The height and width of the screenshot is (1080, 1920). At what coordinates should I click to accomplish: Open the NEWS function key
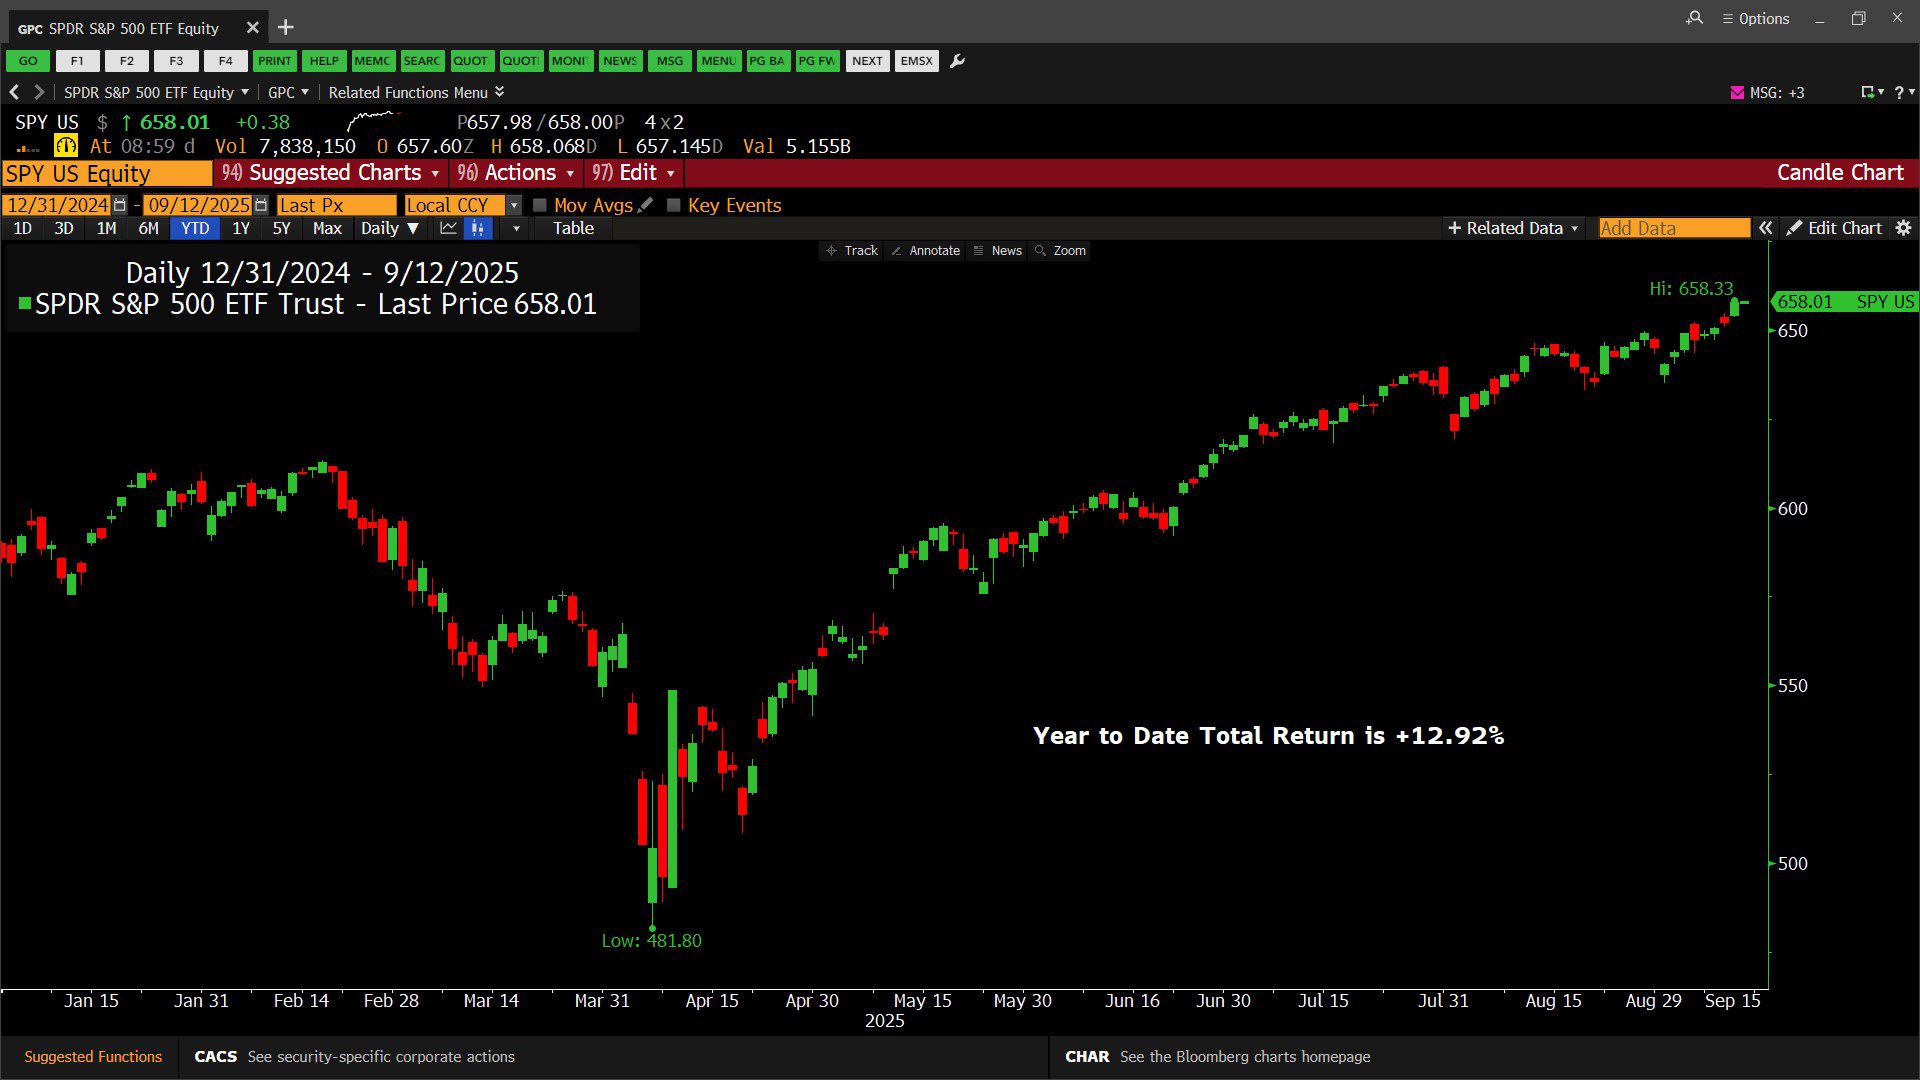[x=620, y=61]
